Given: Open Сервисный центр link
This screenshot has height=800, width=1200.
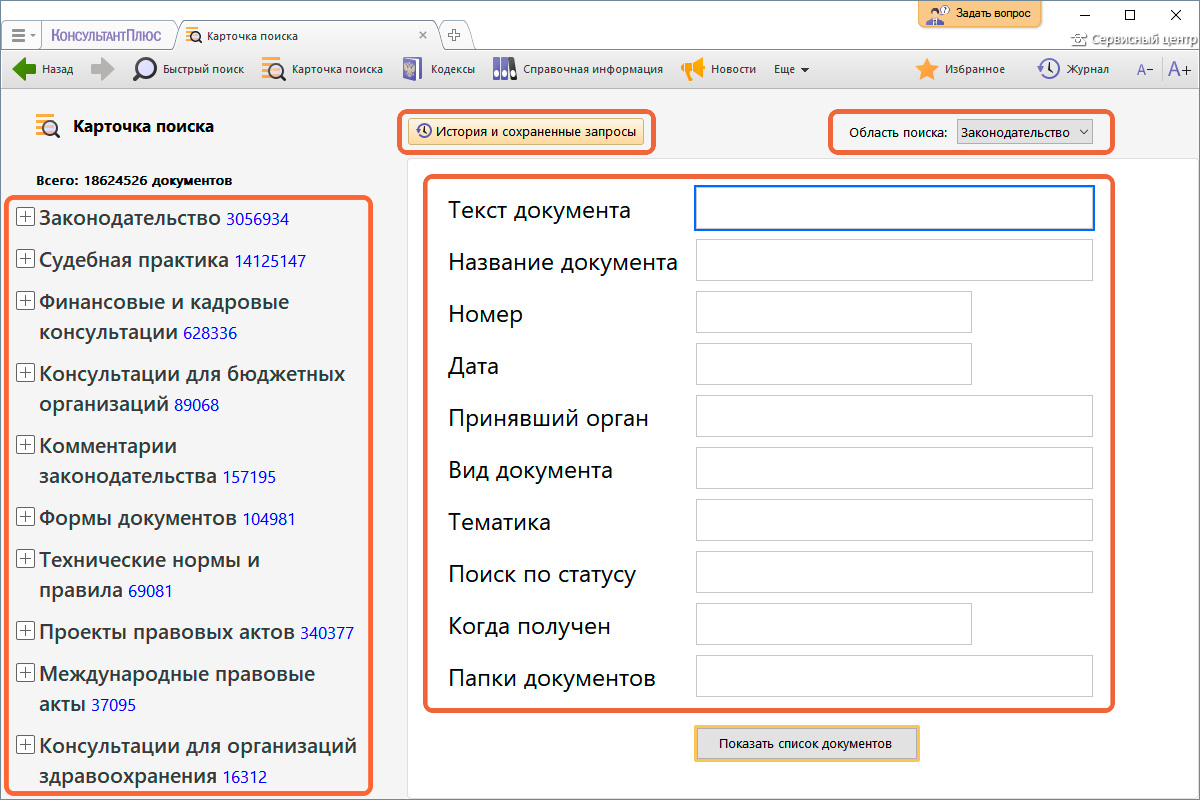Looking at the screenshot, I should (x=1135, y=40).
